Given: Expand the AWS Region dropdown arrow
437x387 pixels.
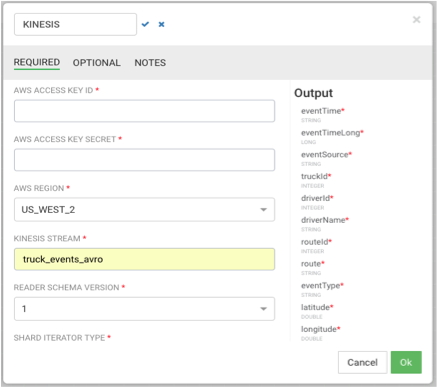Looking at the screenshot, I should [263, 210].
